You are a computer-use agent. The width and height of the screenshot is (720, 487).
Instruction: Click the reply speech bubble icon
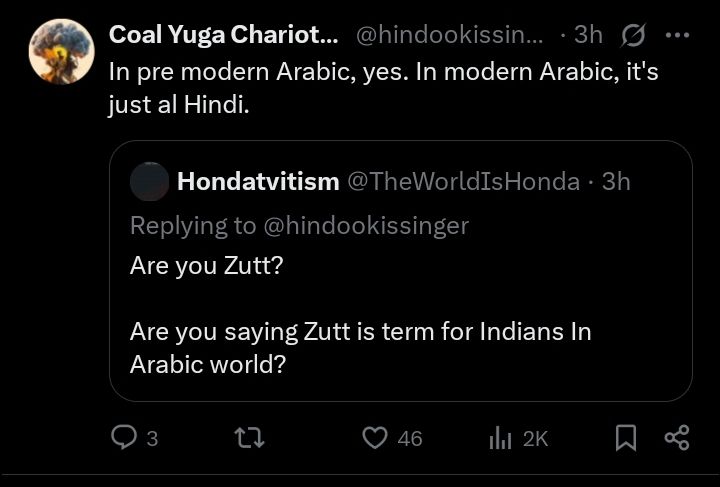coord(123,438)
